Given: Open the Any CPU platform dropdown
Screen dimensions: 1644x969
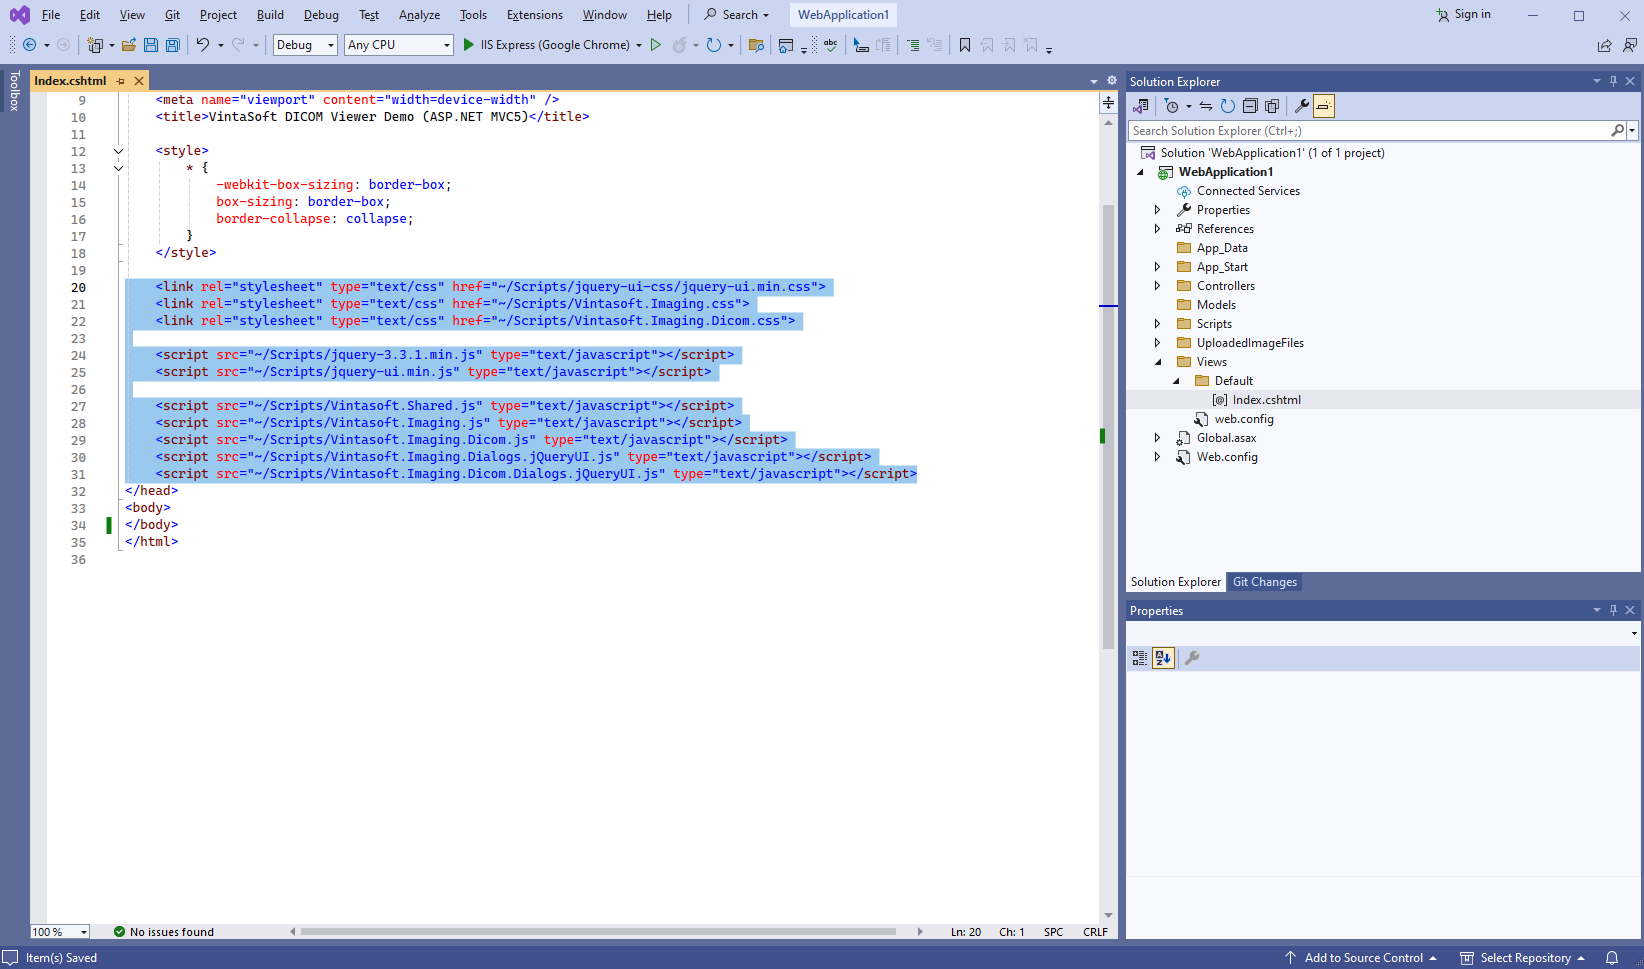Looking at the screenshot, I should 399,45.
